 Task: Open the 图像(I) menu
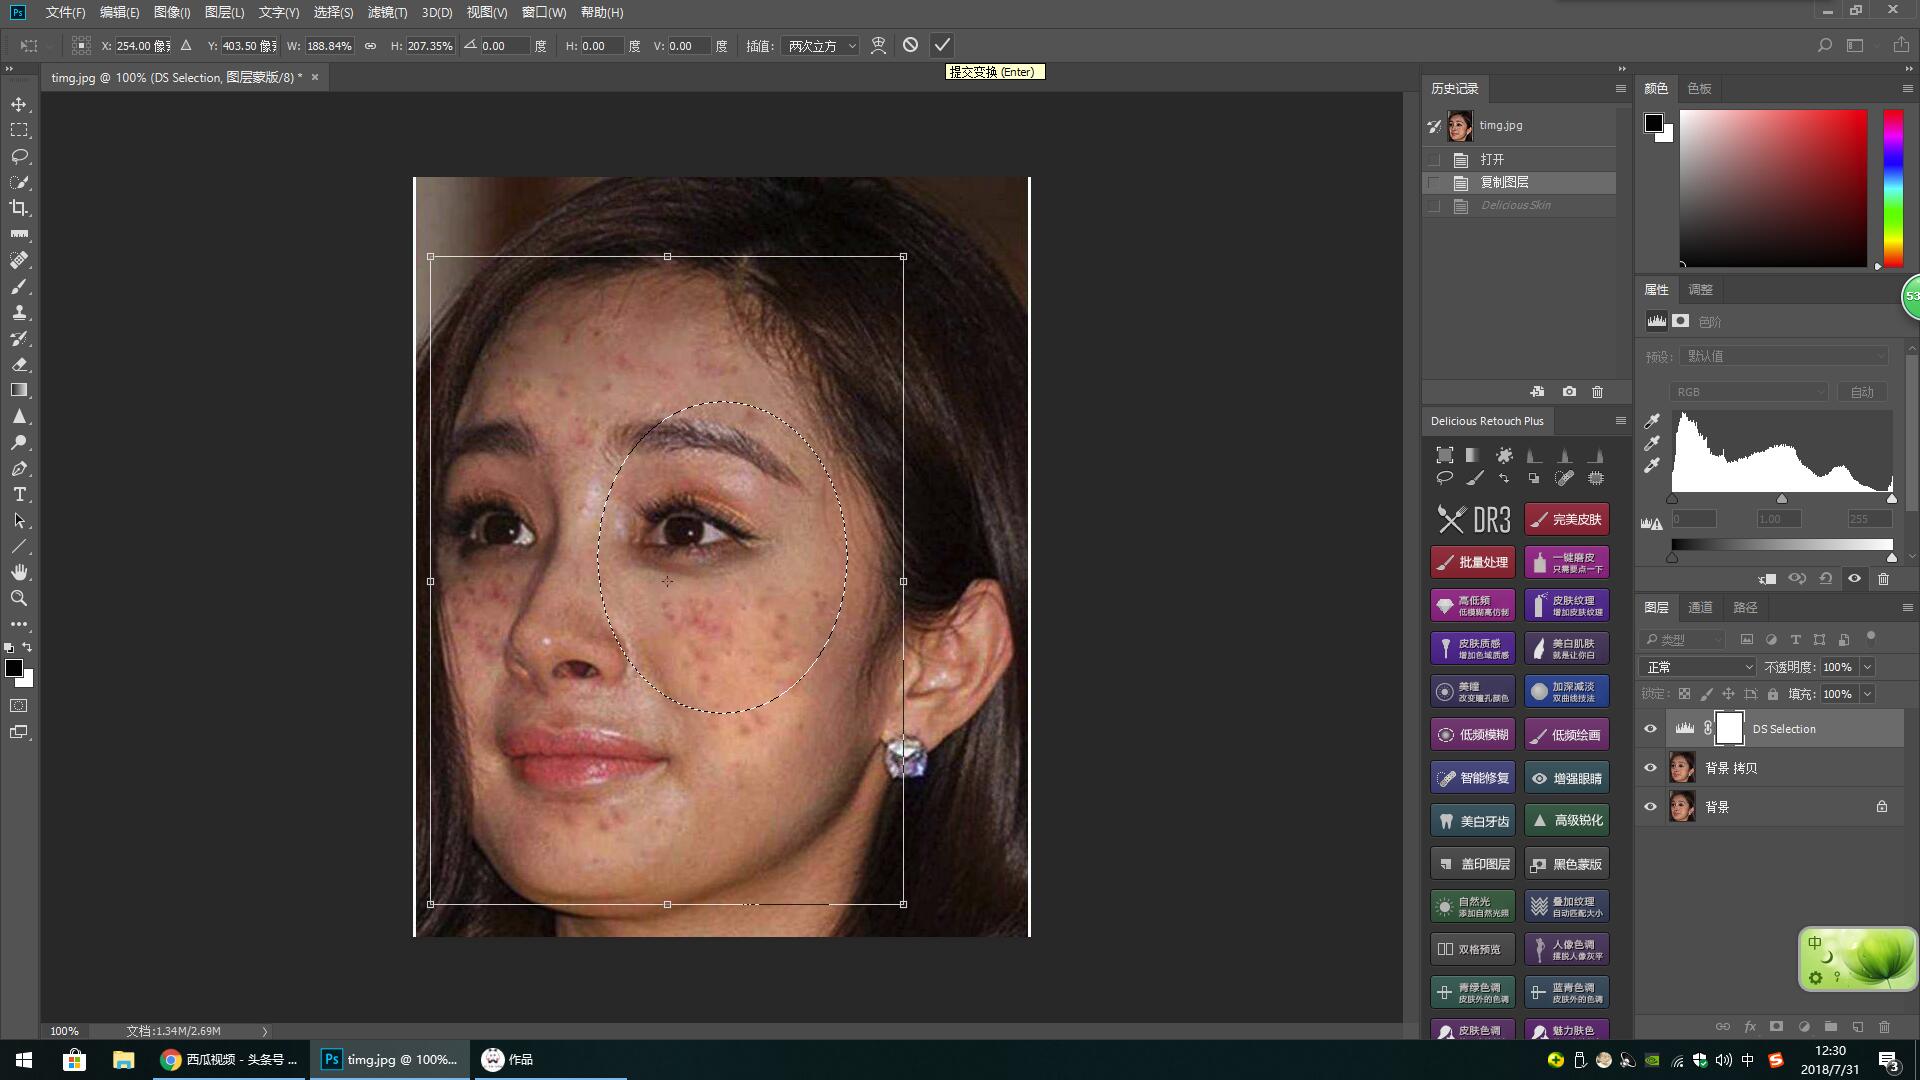[x=172, y=12]
